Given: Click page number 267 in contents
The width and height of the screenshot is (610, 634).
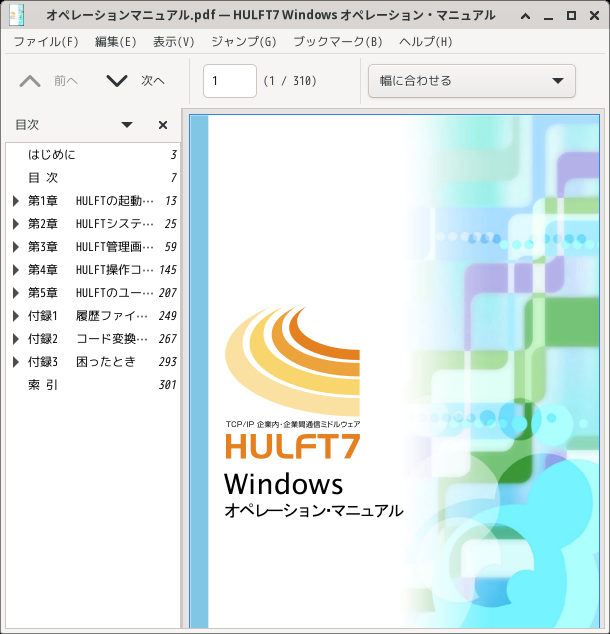Looking at the screenshot, I should pos(168,339).
